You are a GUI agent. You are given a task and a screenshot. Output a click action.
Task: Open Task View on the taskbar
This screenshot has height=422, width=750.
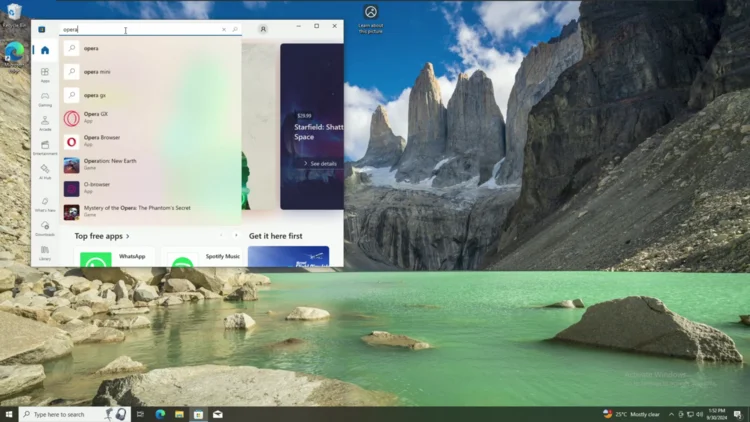(x=140, y=414)
